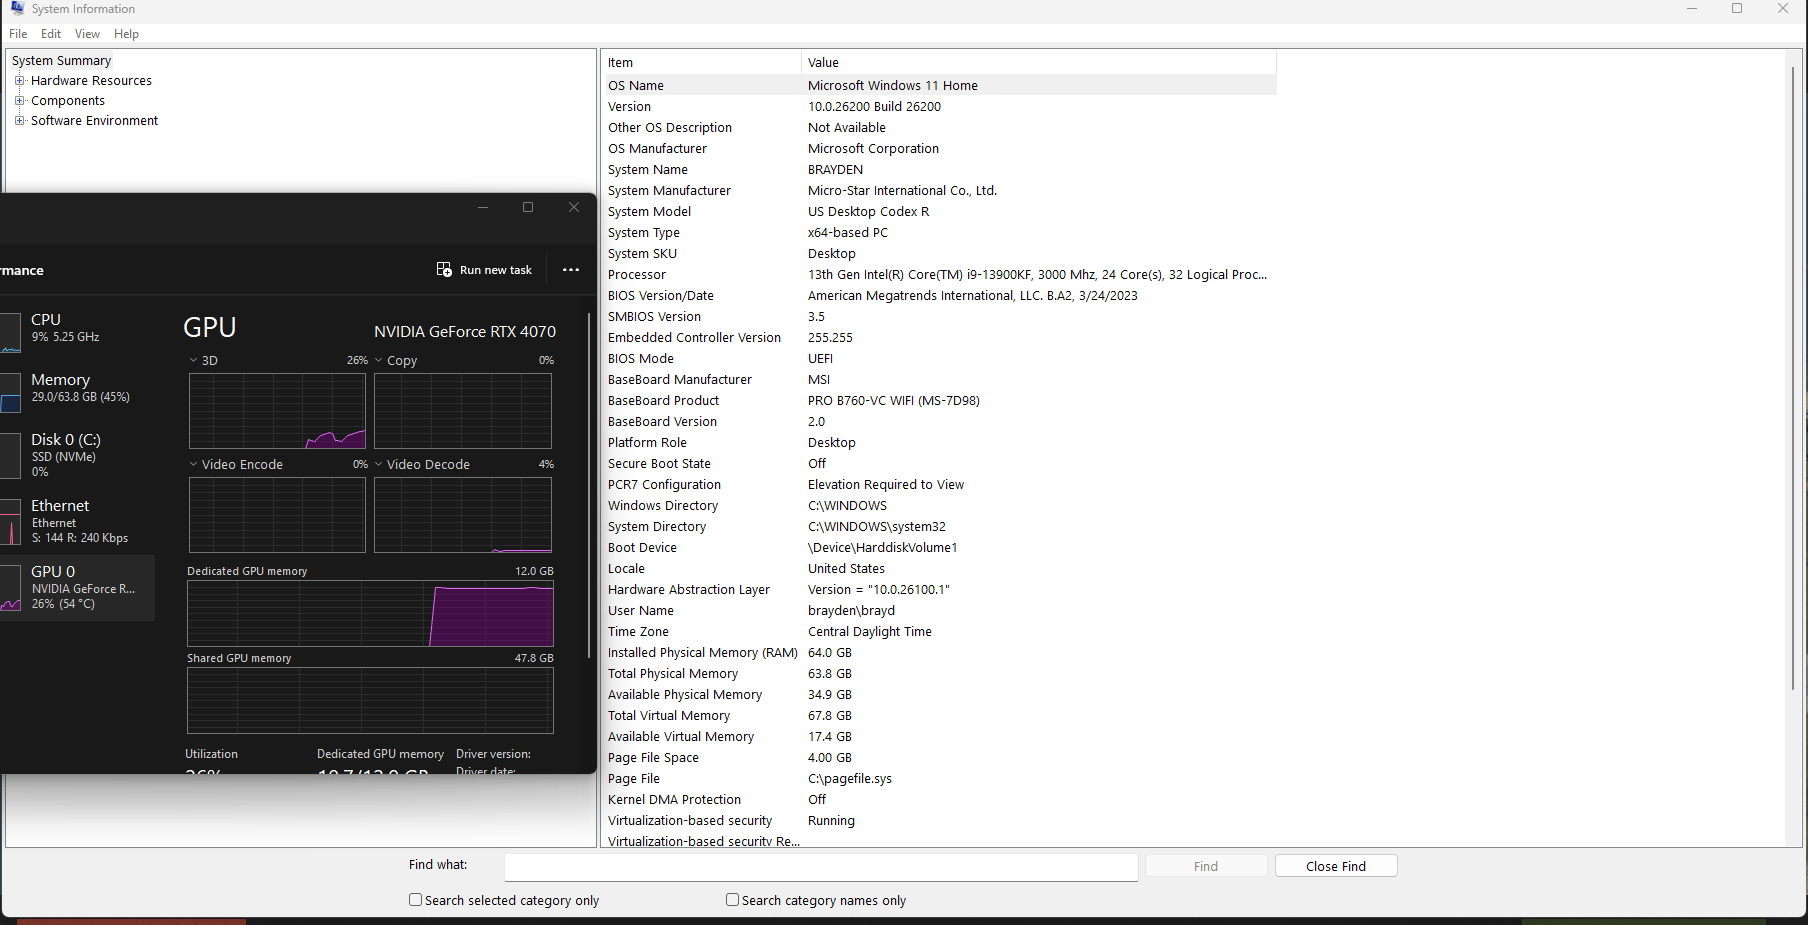Image resolution: width=1808 pixels, height=925 pixels.
Task: Enable Search selected category only checkbox
Action: point(415,900)
